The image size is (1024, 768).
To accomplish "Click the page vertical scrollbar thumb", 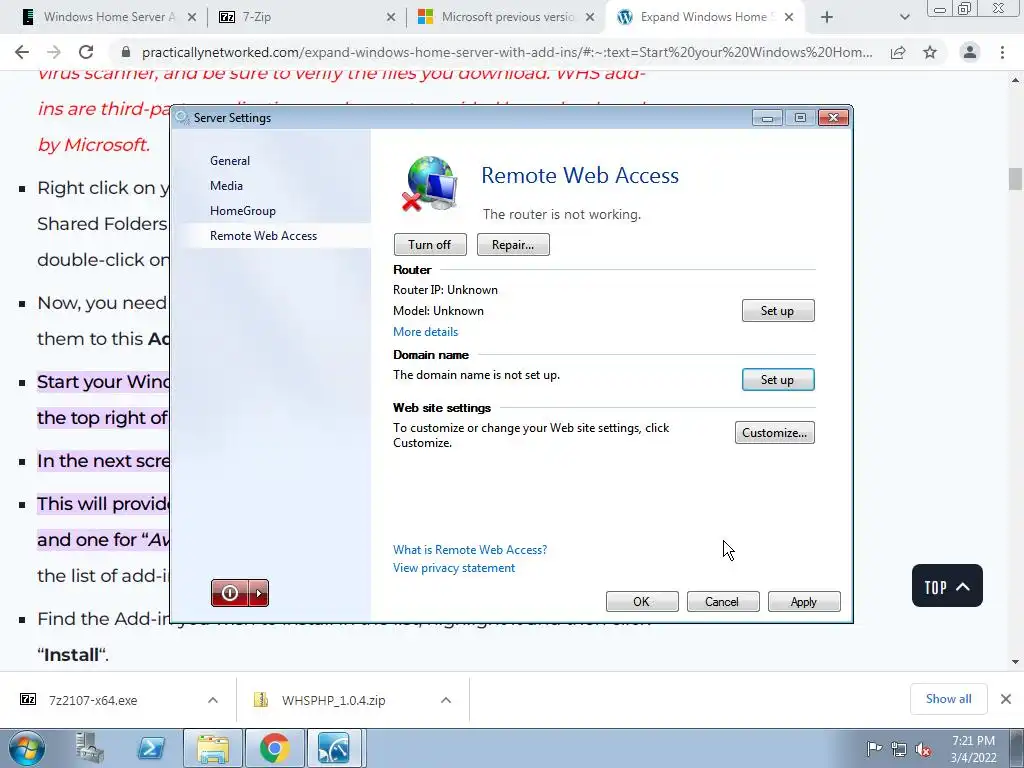I will [1015, 179].
